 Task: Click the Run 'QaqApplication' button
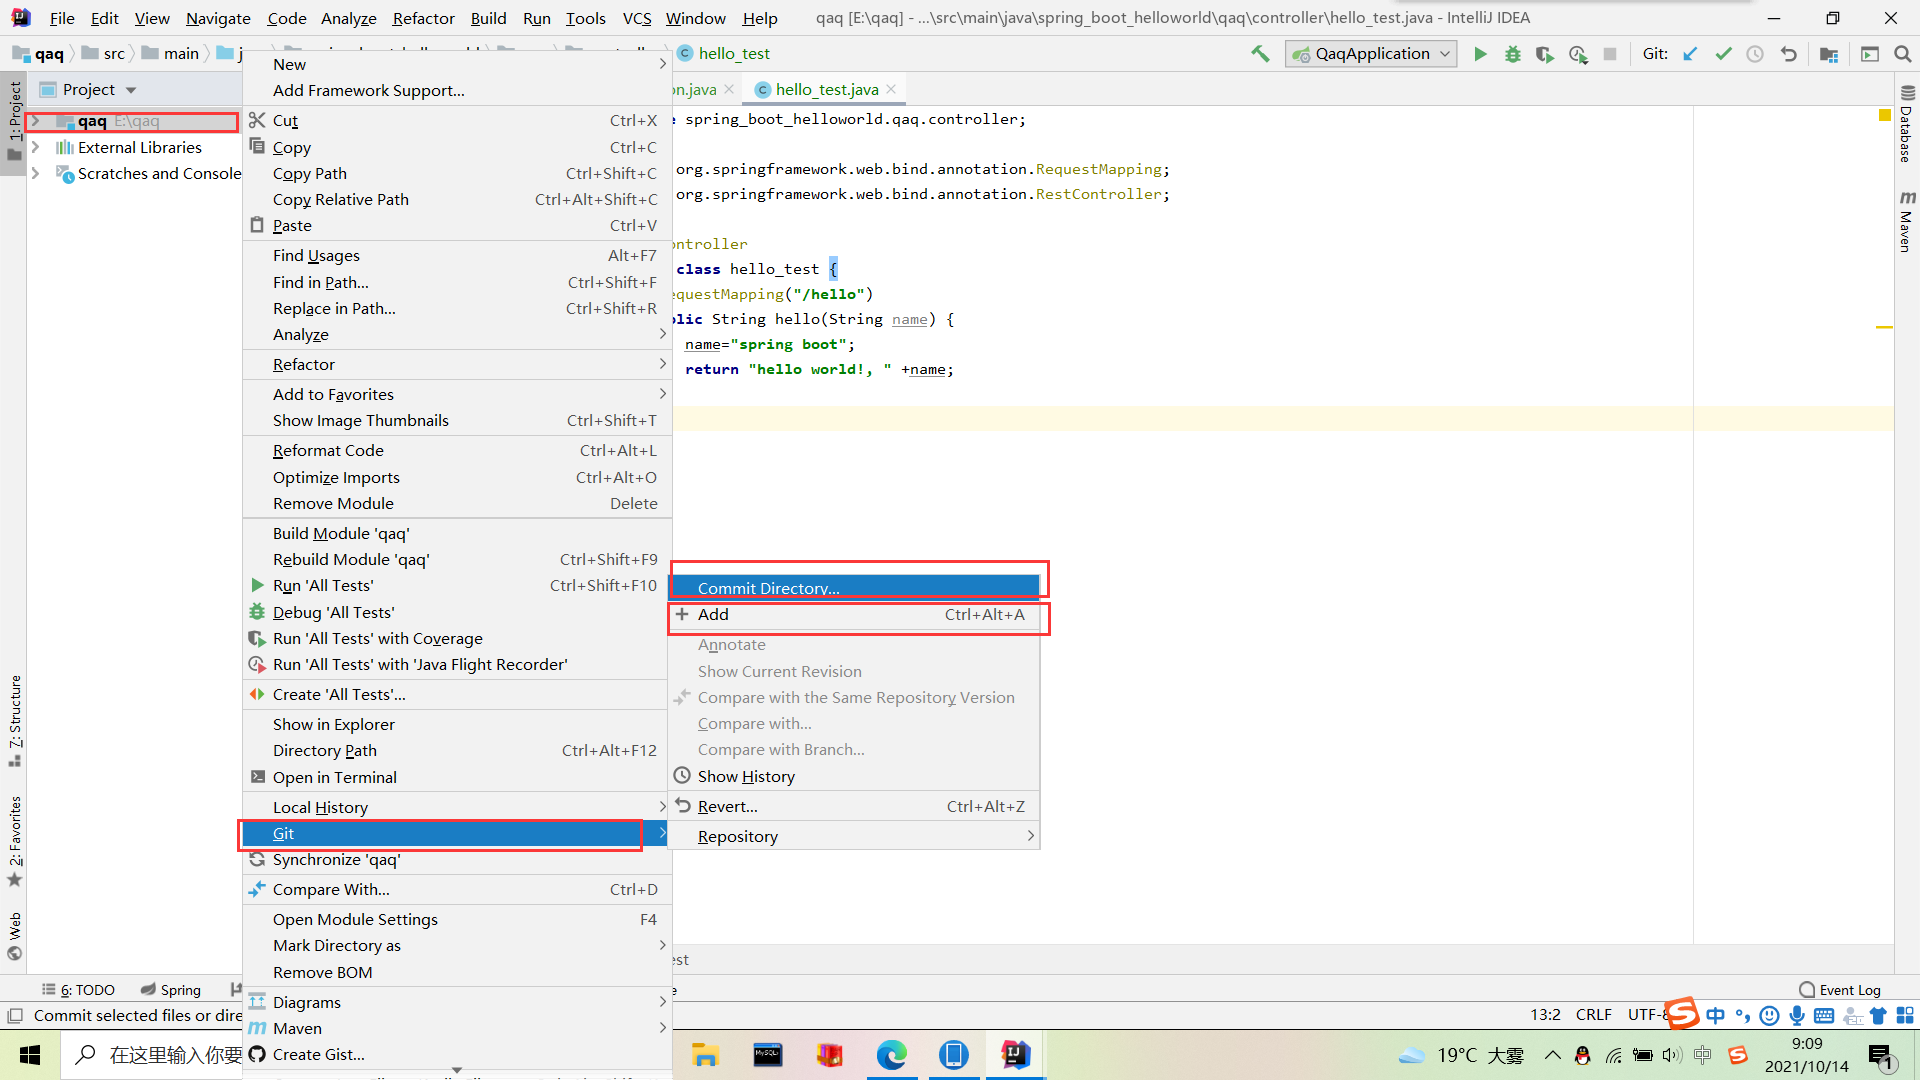[1480, 53]
